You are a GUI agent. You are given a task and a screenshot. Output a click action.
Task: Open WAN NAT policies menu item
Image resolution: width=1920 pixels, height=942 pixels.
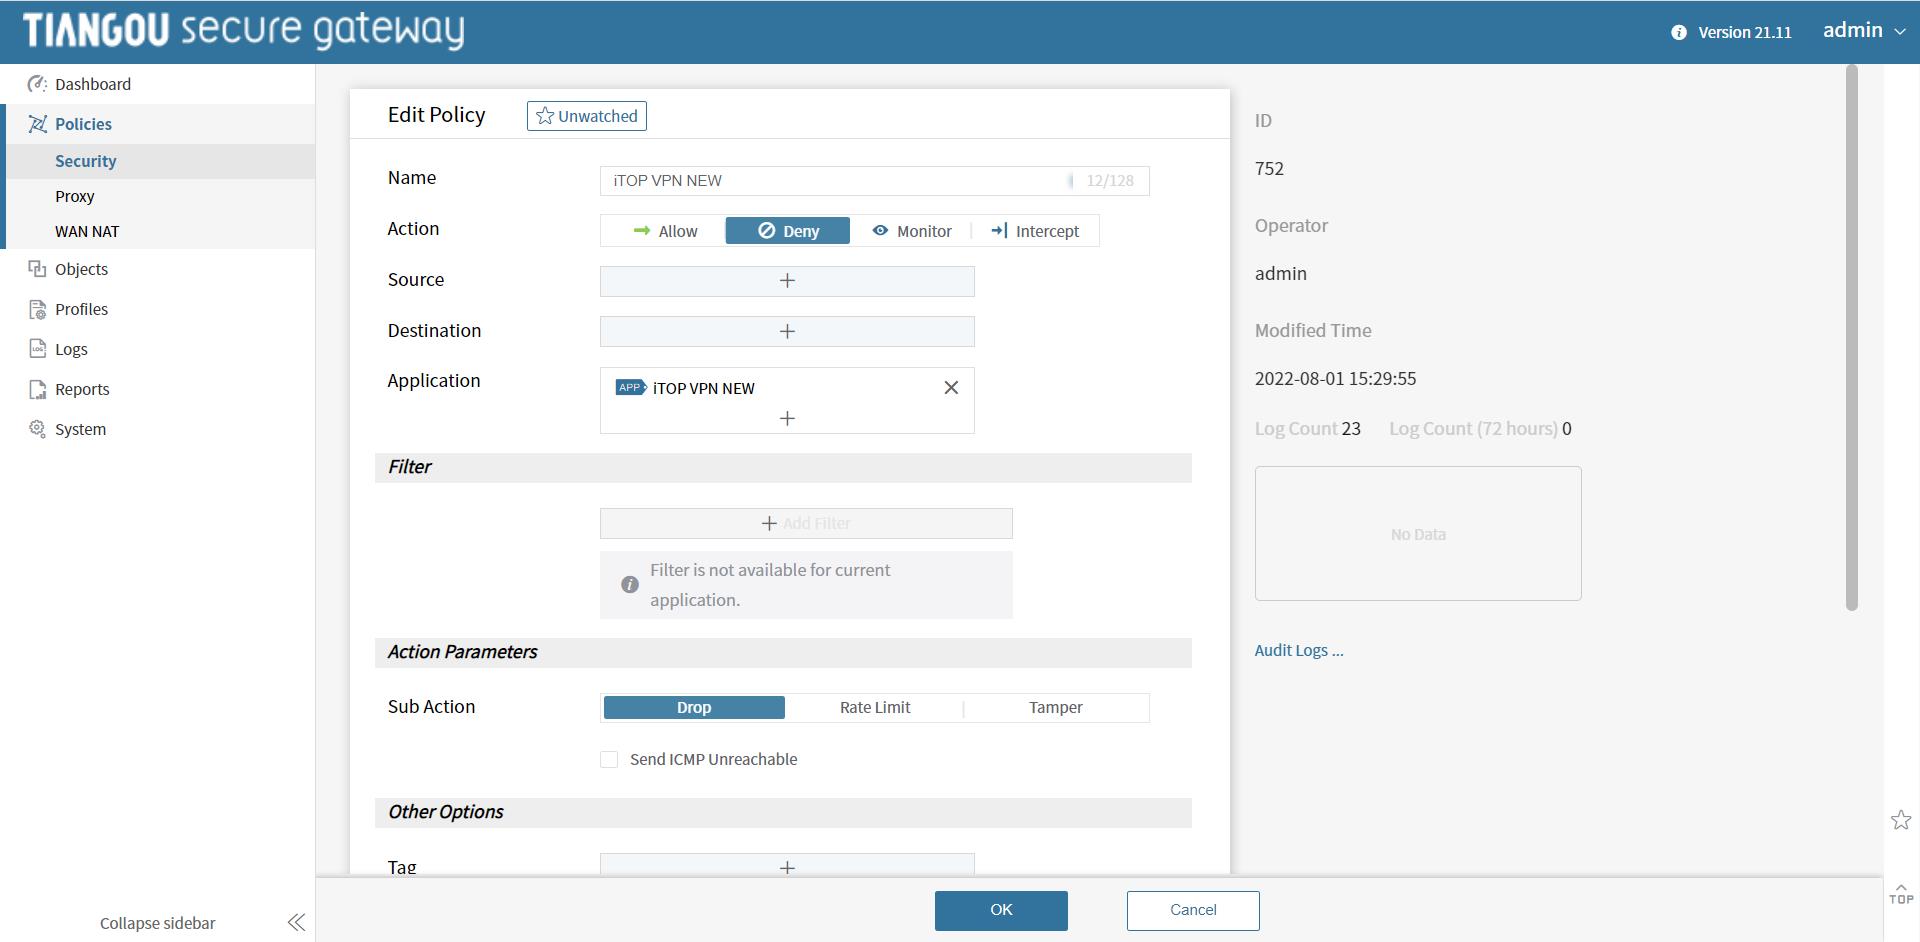(x=87, y=231)
